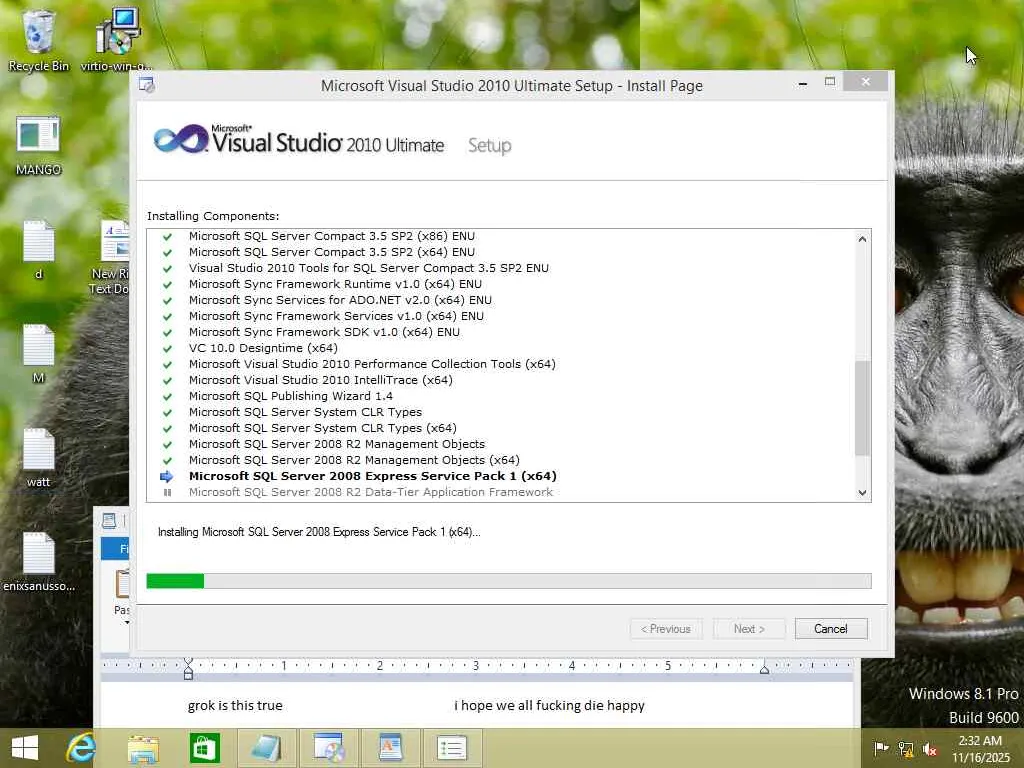This screenshot has width=1024, height=768.
Task: Select 'SQL Server 2008 R2 Management Objects (x64)'
Action: click(x=354, y=460)
